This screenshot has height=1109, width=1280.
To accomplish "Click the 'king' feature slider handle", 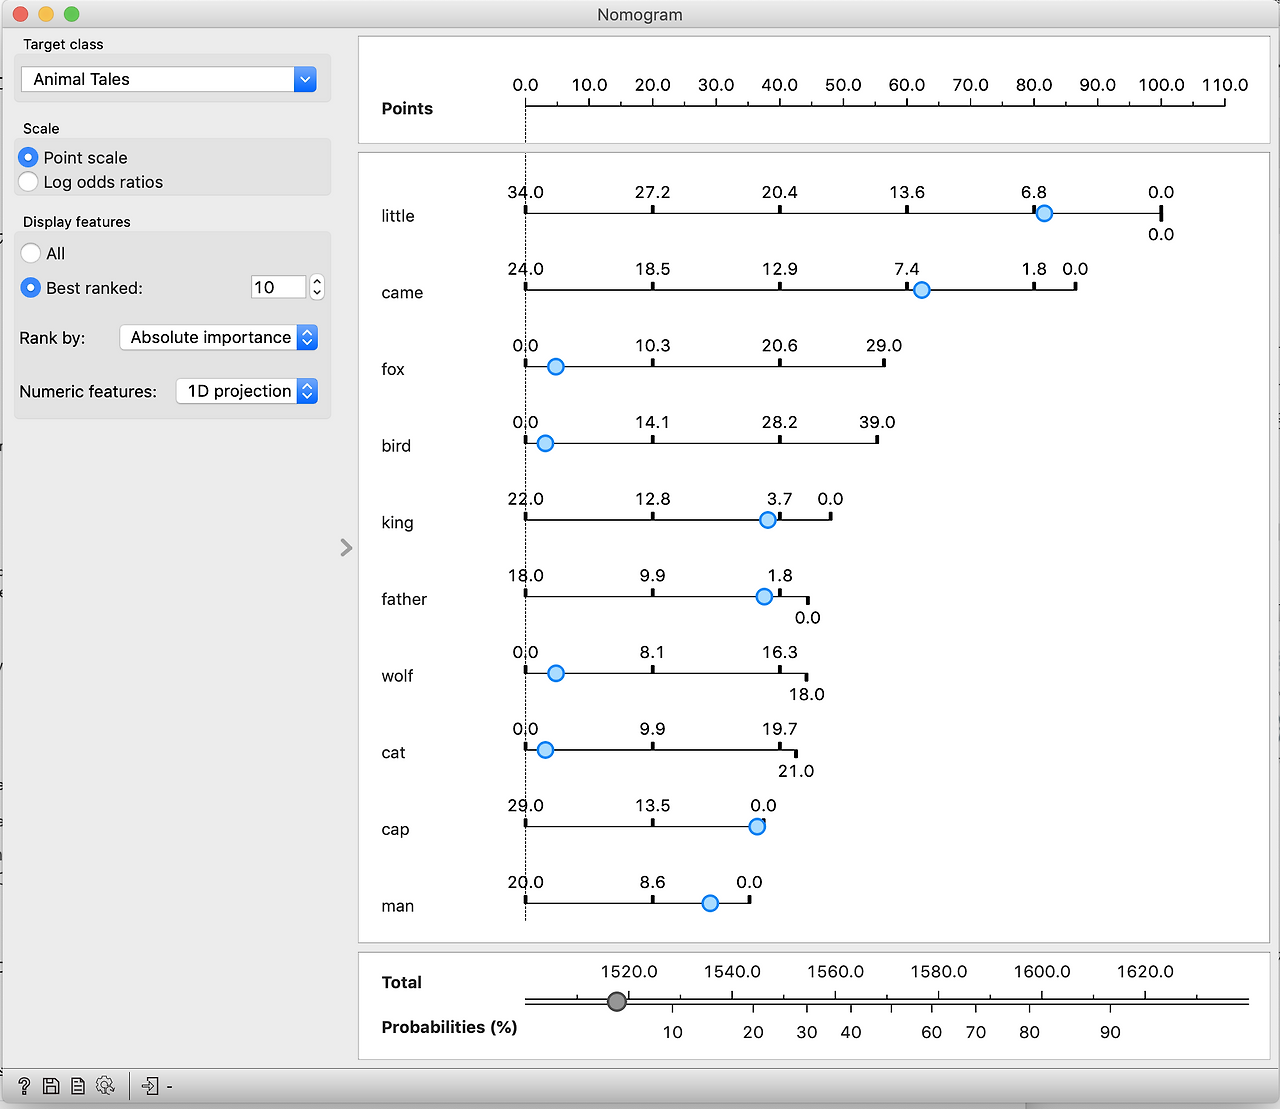I will (768, 520).
